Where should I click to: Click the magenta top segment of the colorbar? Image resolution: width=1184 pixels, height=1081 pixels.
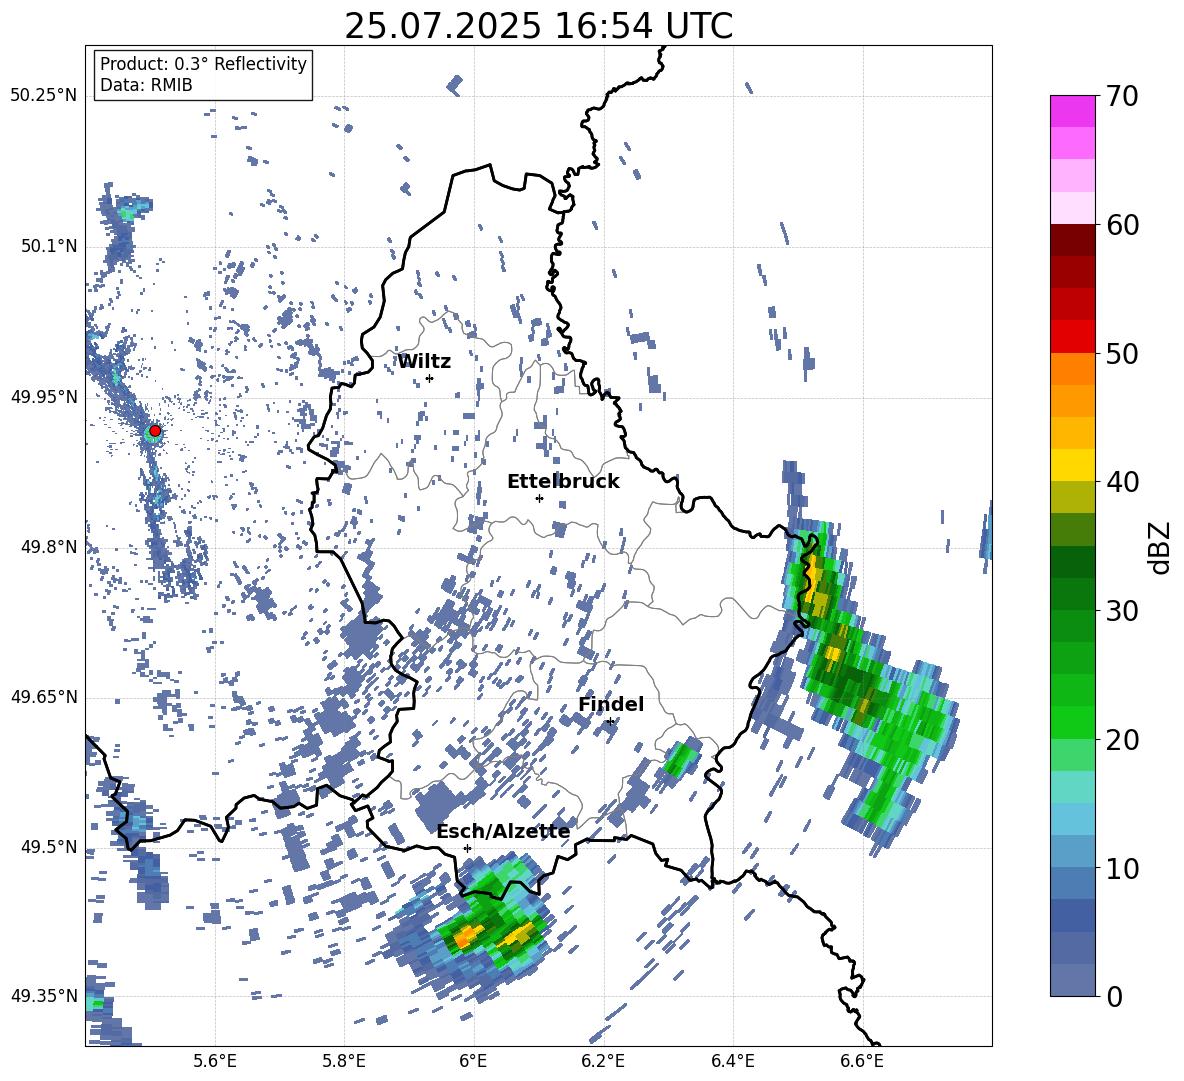click(x=1072, y=111)
